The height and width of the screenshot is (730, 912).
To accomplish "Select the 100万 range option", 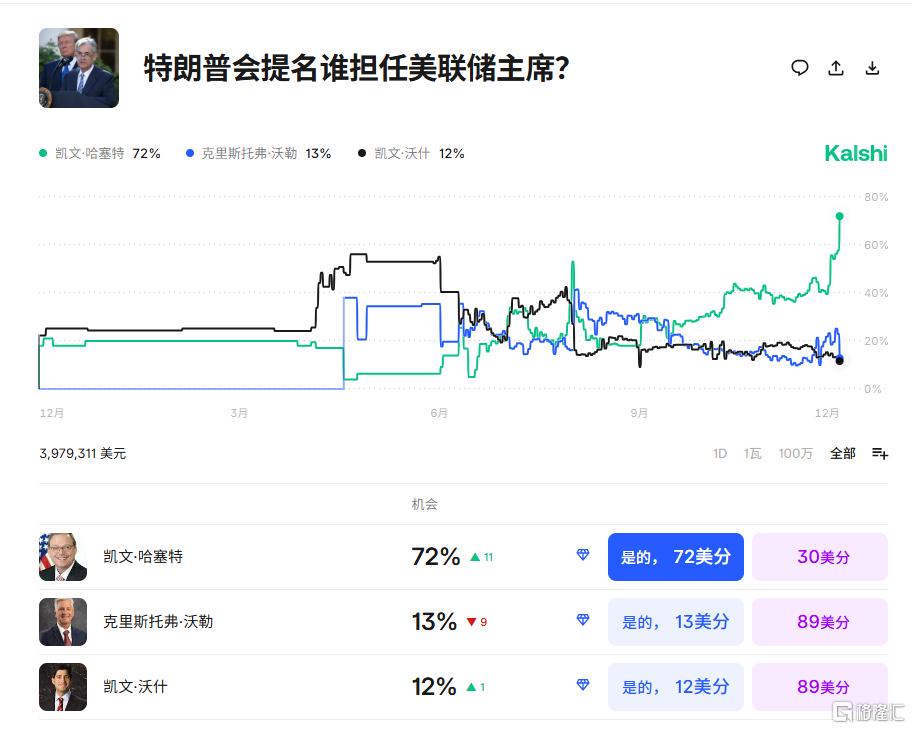I will click(x=794, y=453).
